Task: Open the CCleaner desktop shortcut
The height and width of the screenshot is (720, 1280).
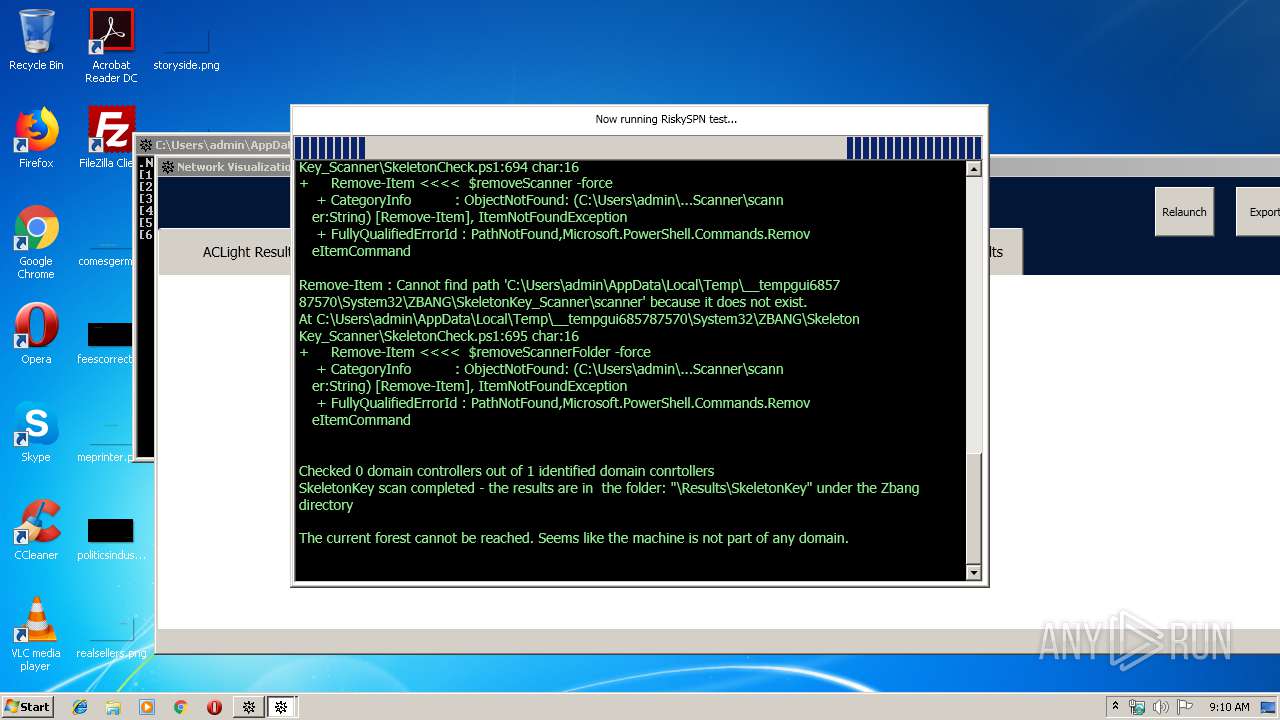Action: 36,530
